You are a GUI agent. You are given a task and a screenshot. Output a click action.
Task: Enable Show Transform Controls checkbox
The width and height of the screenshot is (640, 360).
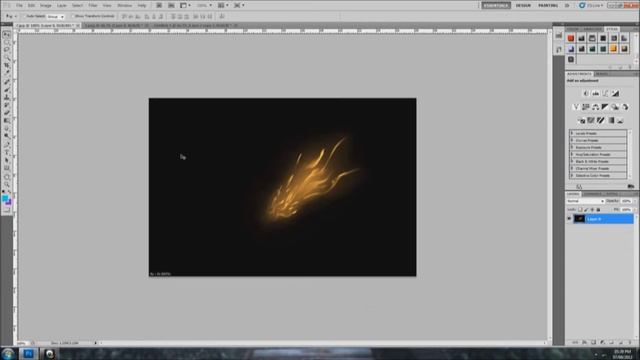point(73,16)
